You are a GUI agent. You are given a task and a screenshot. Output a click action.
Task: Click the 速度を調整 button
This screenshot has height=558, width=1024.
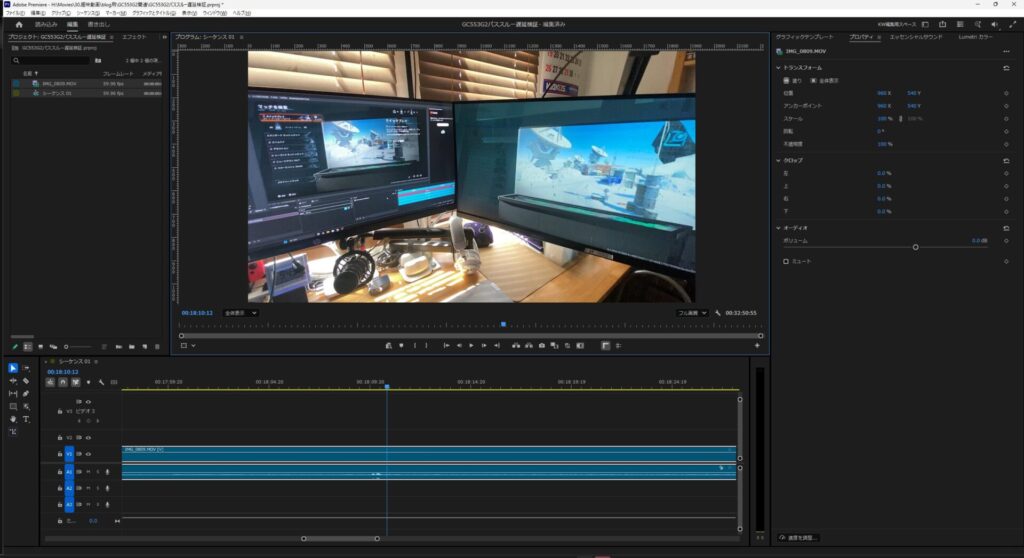[x=799, y=537]
